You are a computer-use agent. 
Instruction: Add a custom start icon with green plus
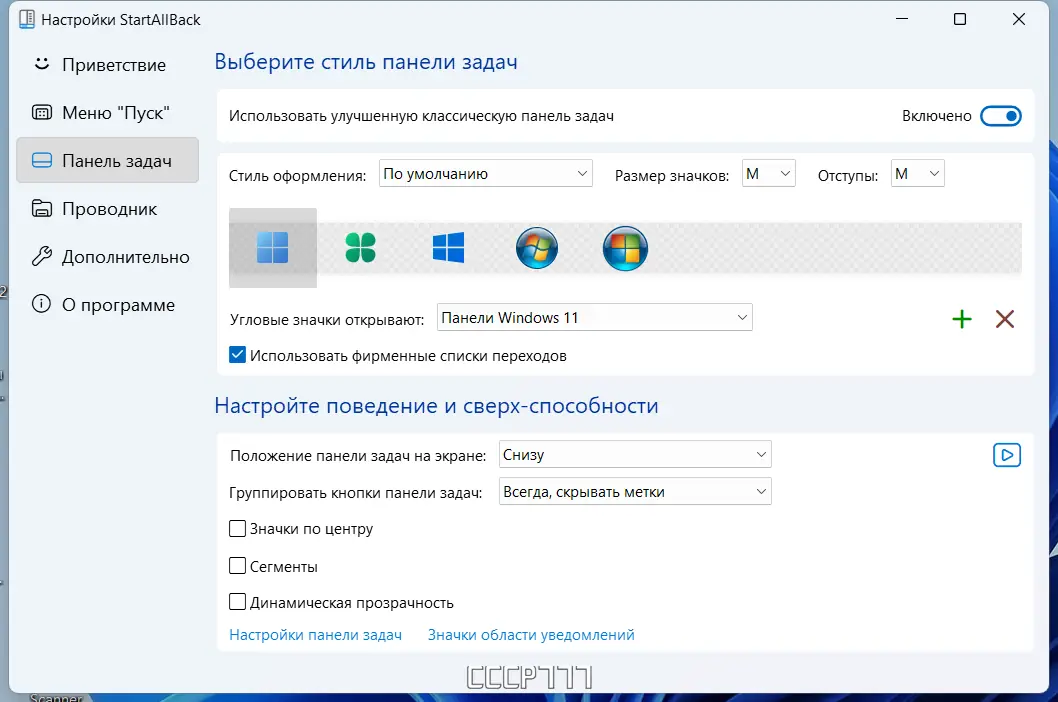962,319
